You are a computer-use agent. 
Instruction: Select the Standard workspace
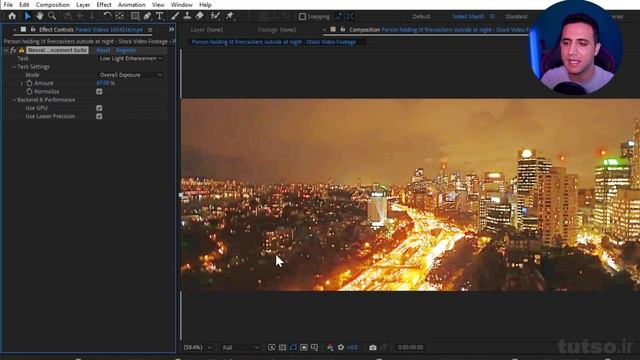pyautogui.click(x=516, y=17)
